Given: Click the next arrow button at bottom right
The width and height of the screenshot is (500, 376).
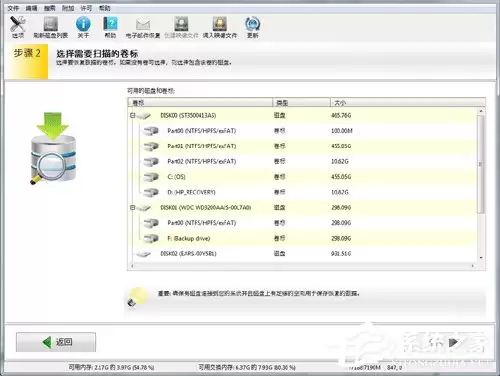Looking at the screenshot, I should pos(453,342).
